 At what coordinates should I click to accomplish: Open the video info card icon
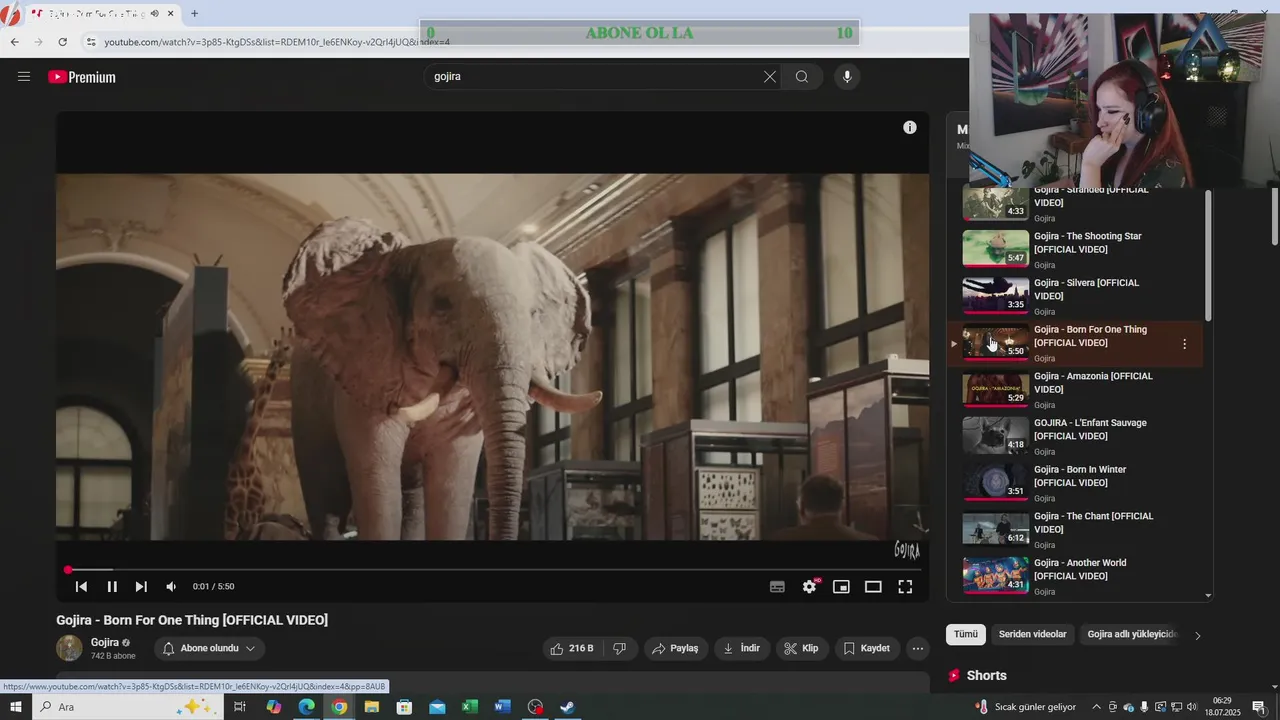[x=910, y=127]
